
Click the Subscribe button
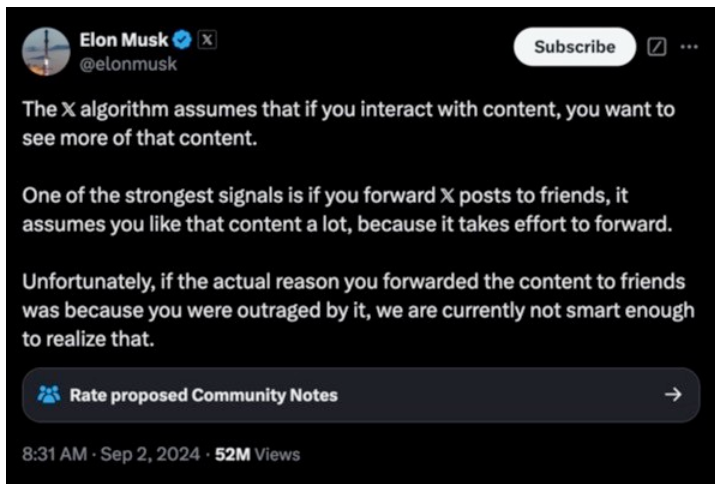575,47
